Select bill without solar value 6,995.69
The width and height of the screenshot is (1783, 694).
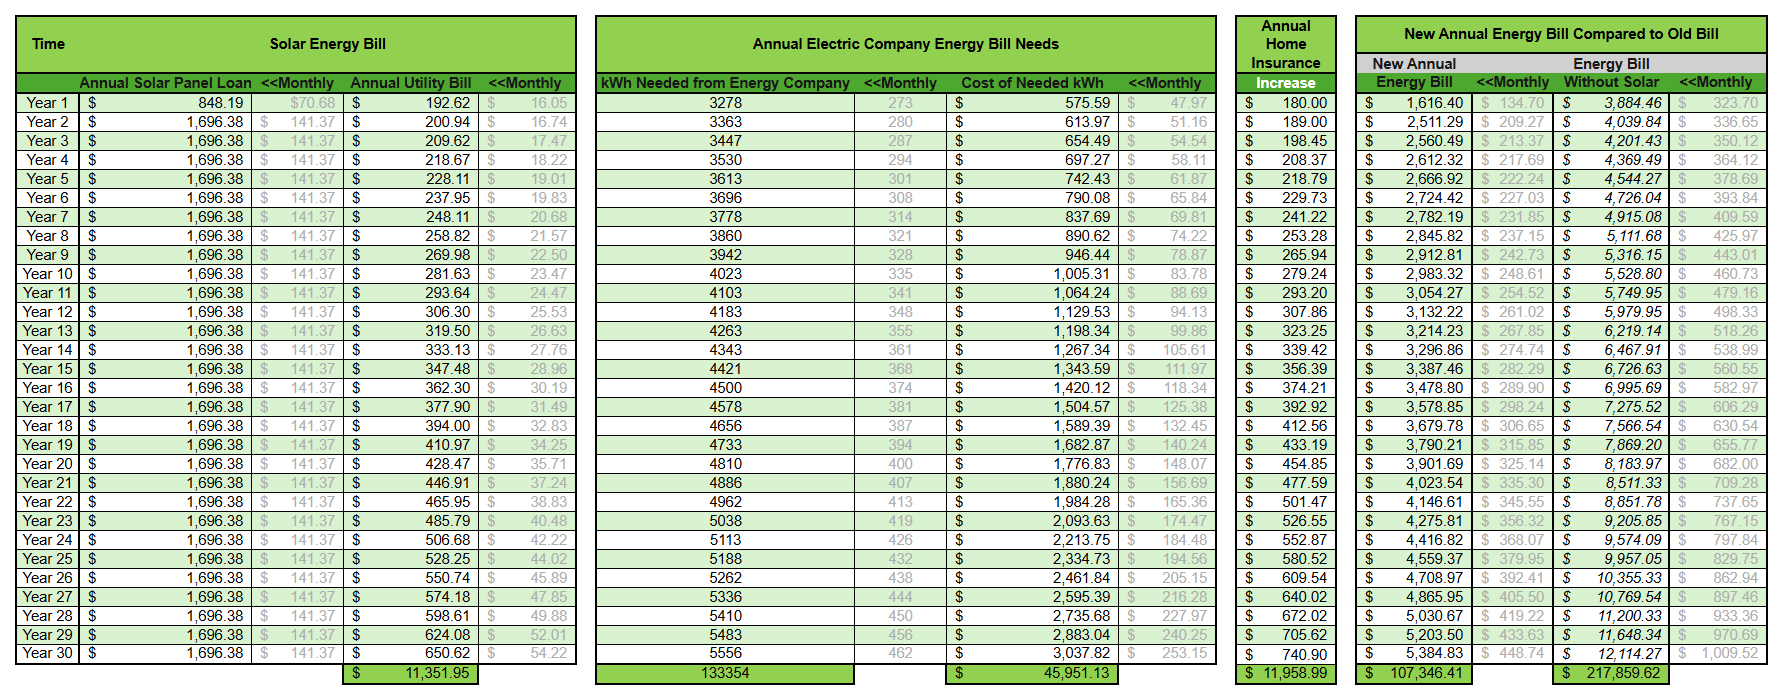(x=1611, y=388)
